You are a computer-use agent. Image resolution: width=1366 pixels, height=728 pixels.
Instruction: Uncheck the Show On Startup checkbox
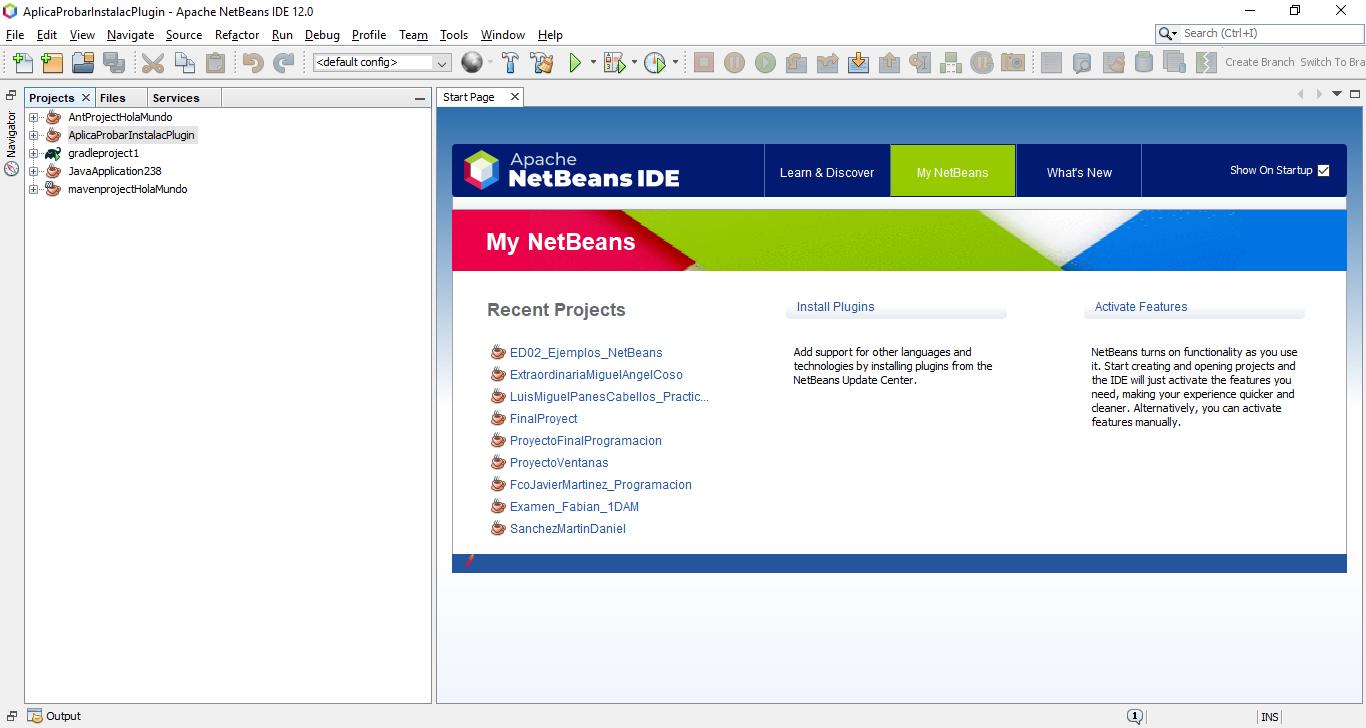[1323, 170]
